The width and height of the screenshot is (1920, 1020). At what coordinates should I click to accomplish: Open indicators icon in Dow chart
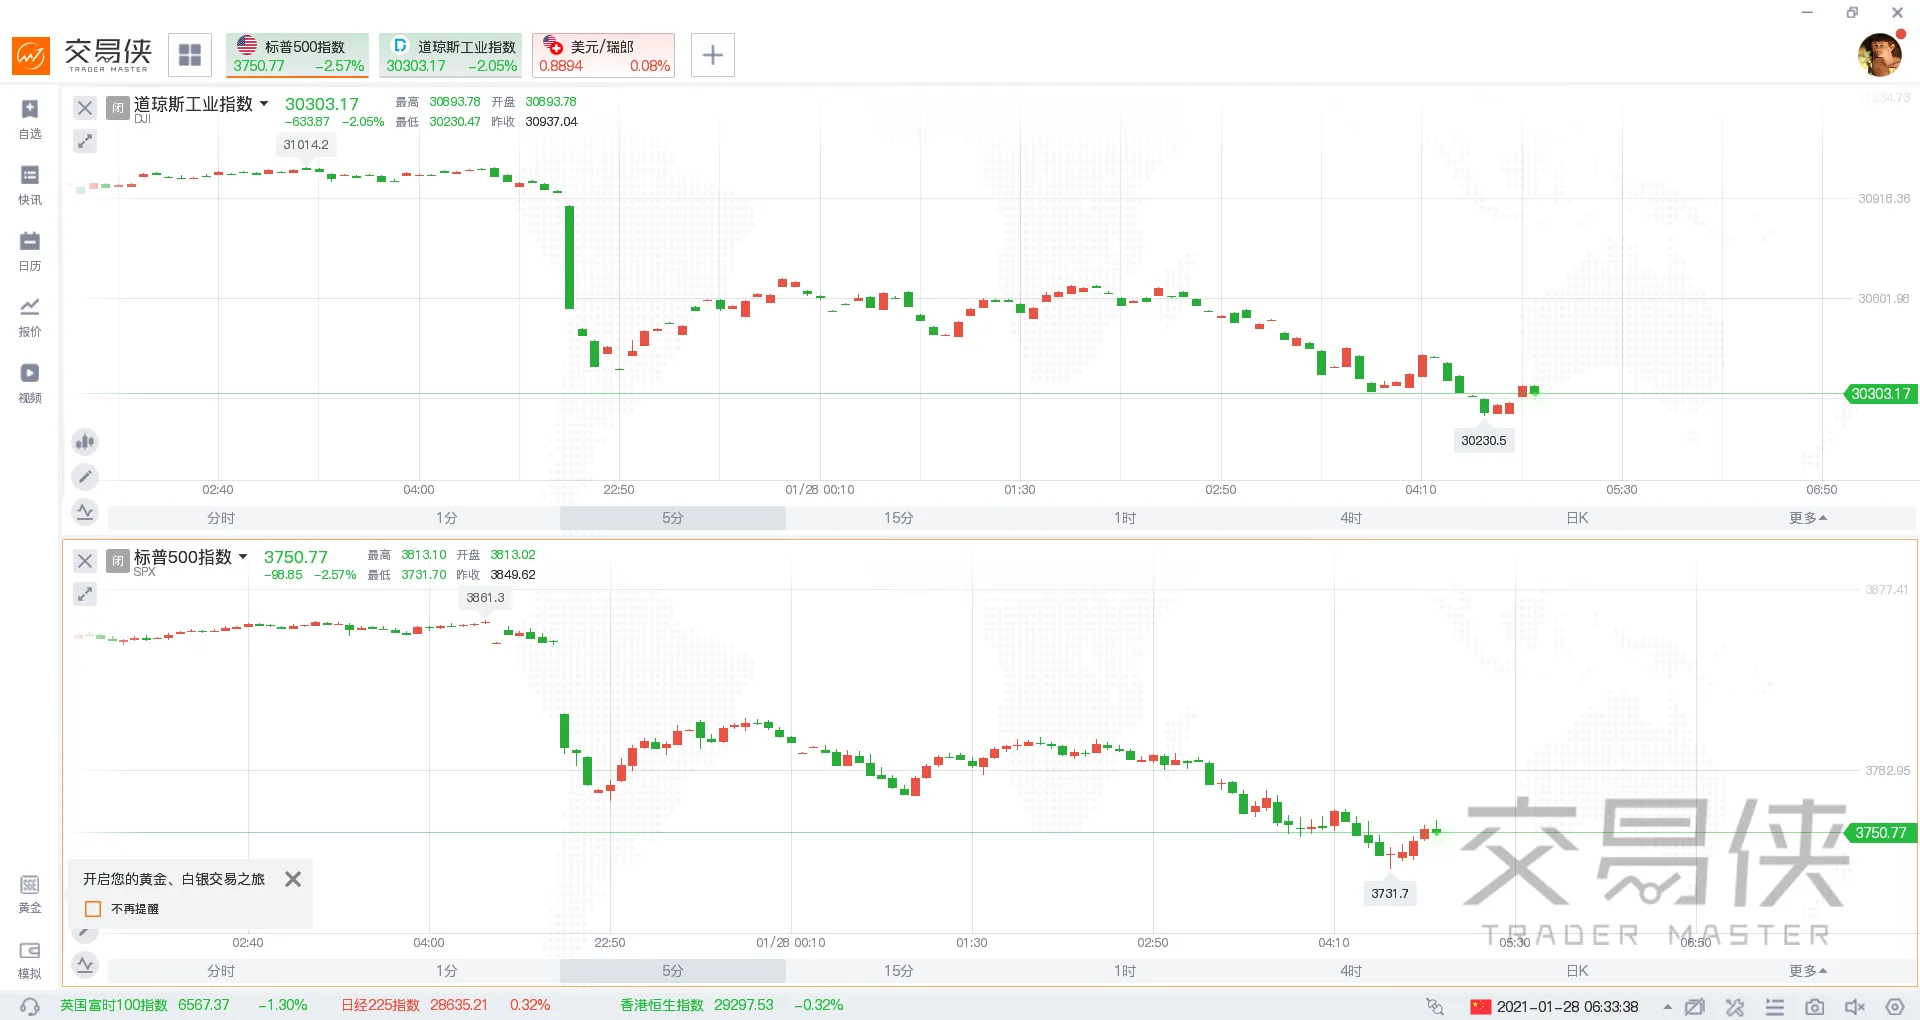[x=85, y=512]
